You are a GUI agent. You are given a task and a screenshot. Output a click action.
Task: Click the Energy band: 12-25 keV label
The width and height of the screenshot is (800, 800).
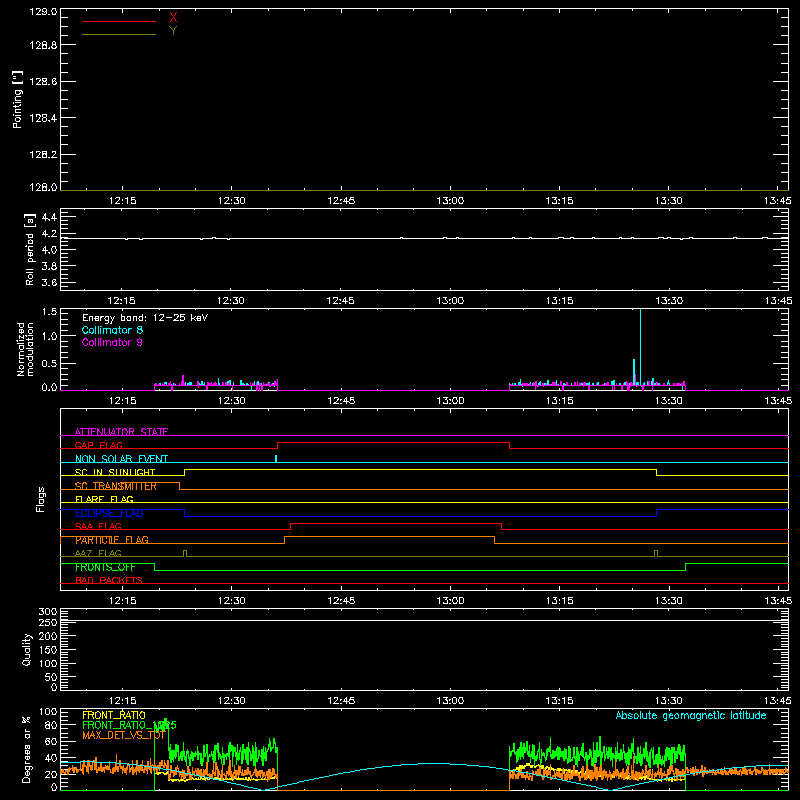click(x=145, y=318)
